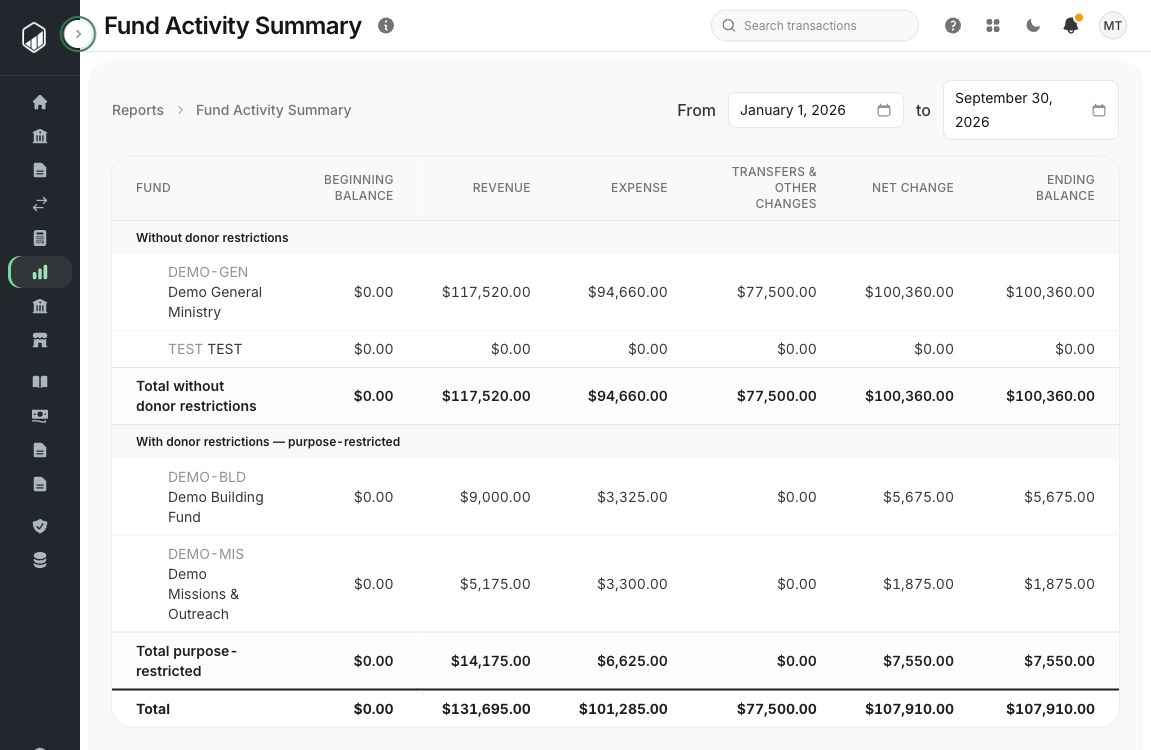Click the info icon beside page title
The height and width of the screenshot is (750, 1151).
(x=386, y=26)
